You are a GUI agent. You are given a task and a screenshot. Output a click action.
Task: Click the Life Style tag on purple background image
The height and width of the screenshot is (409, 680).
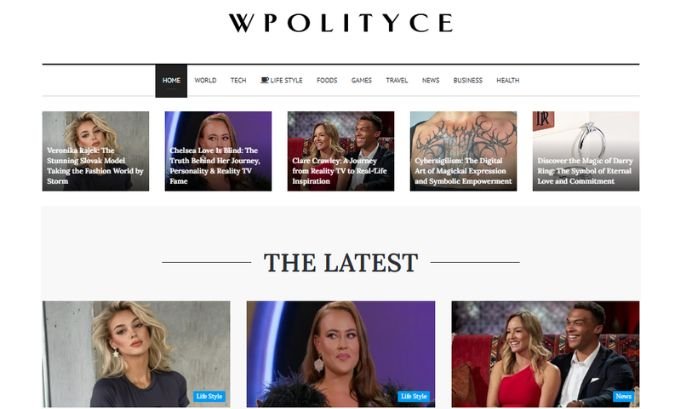[x=414, y=396]
